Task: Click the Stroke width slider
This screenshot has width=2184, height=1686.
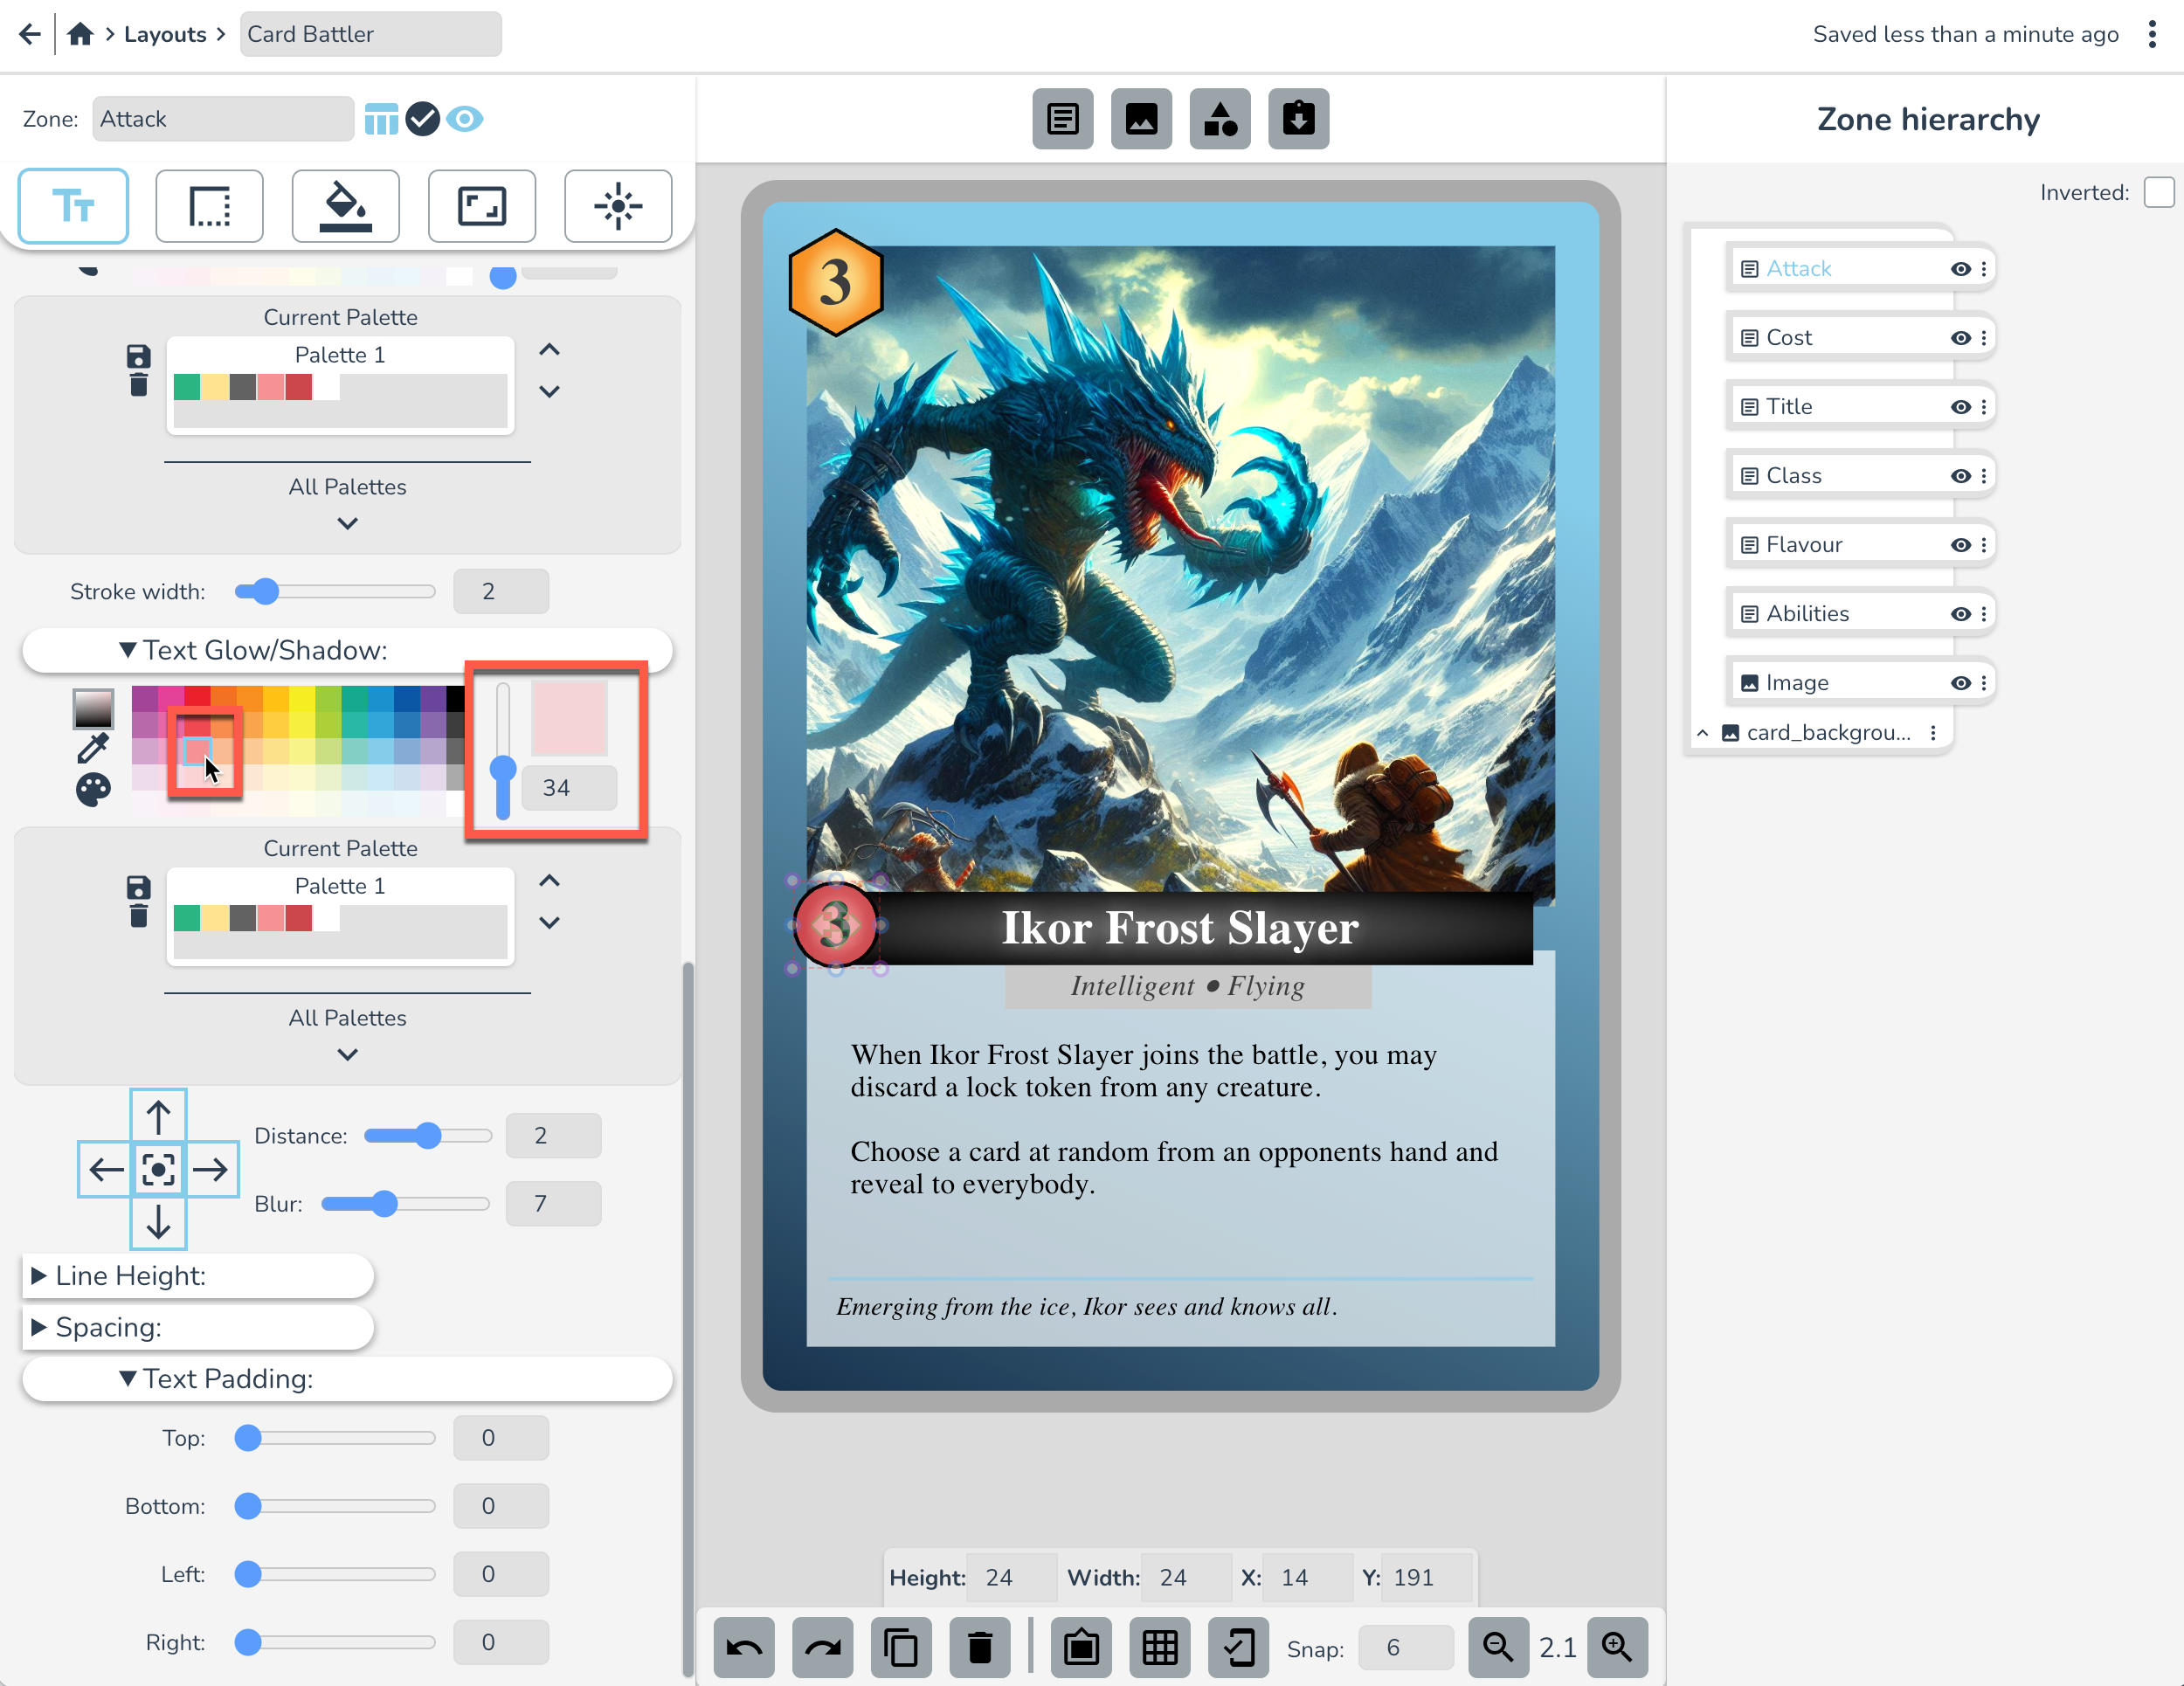Action: coord(335,591)
